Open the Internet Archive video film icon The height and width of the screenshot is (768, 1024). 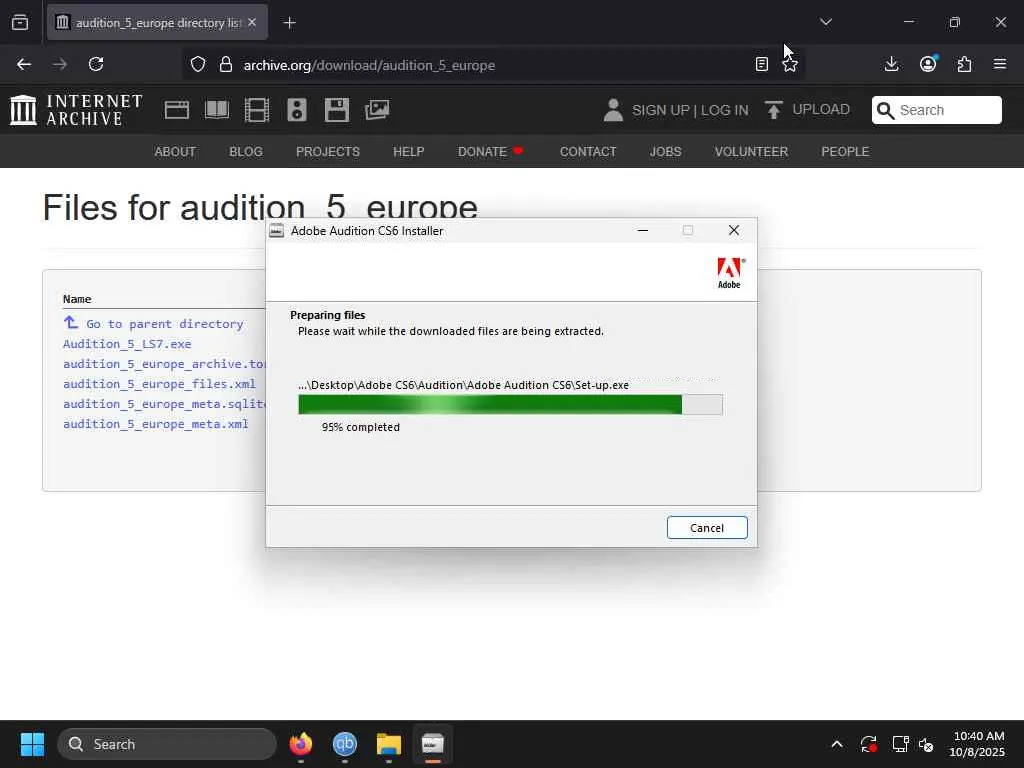click(x=257, y=110)
